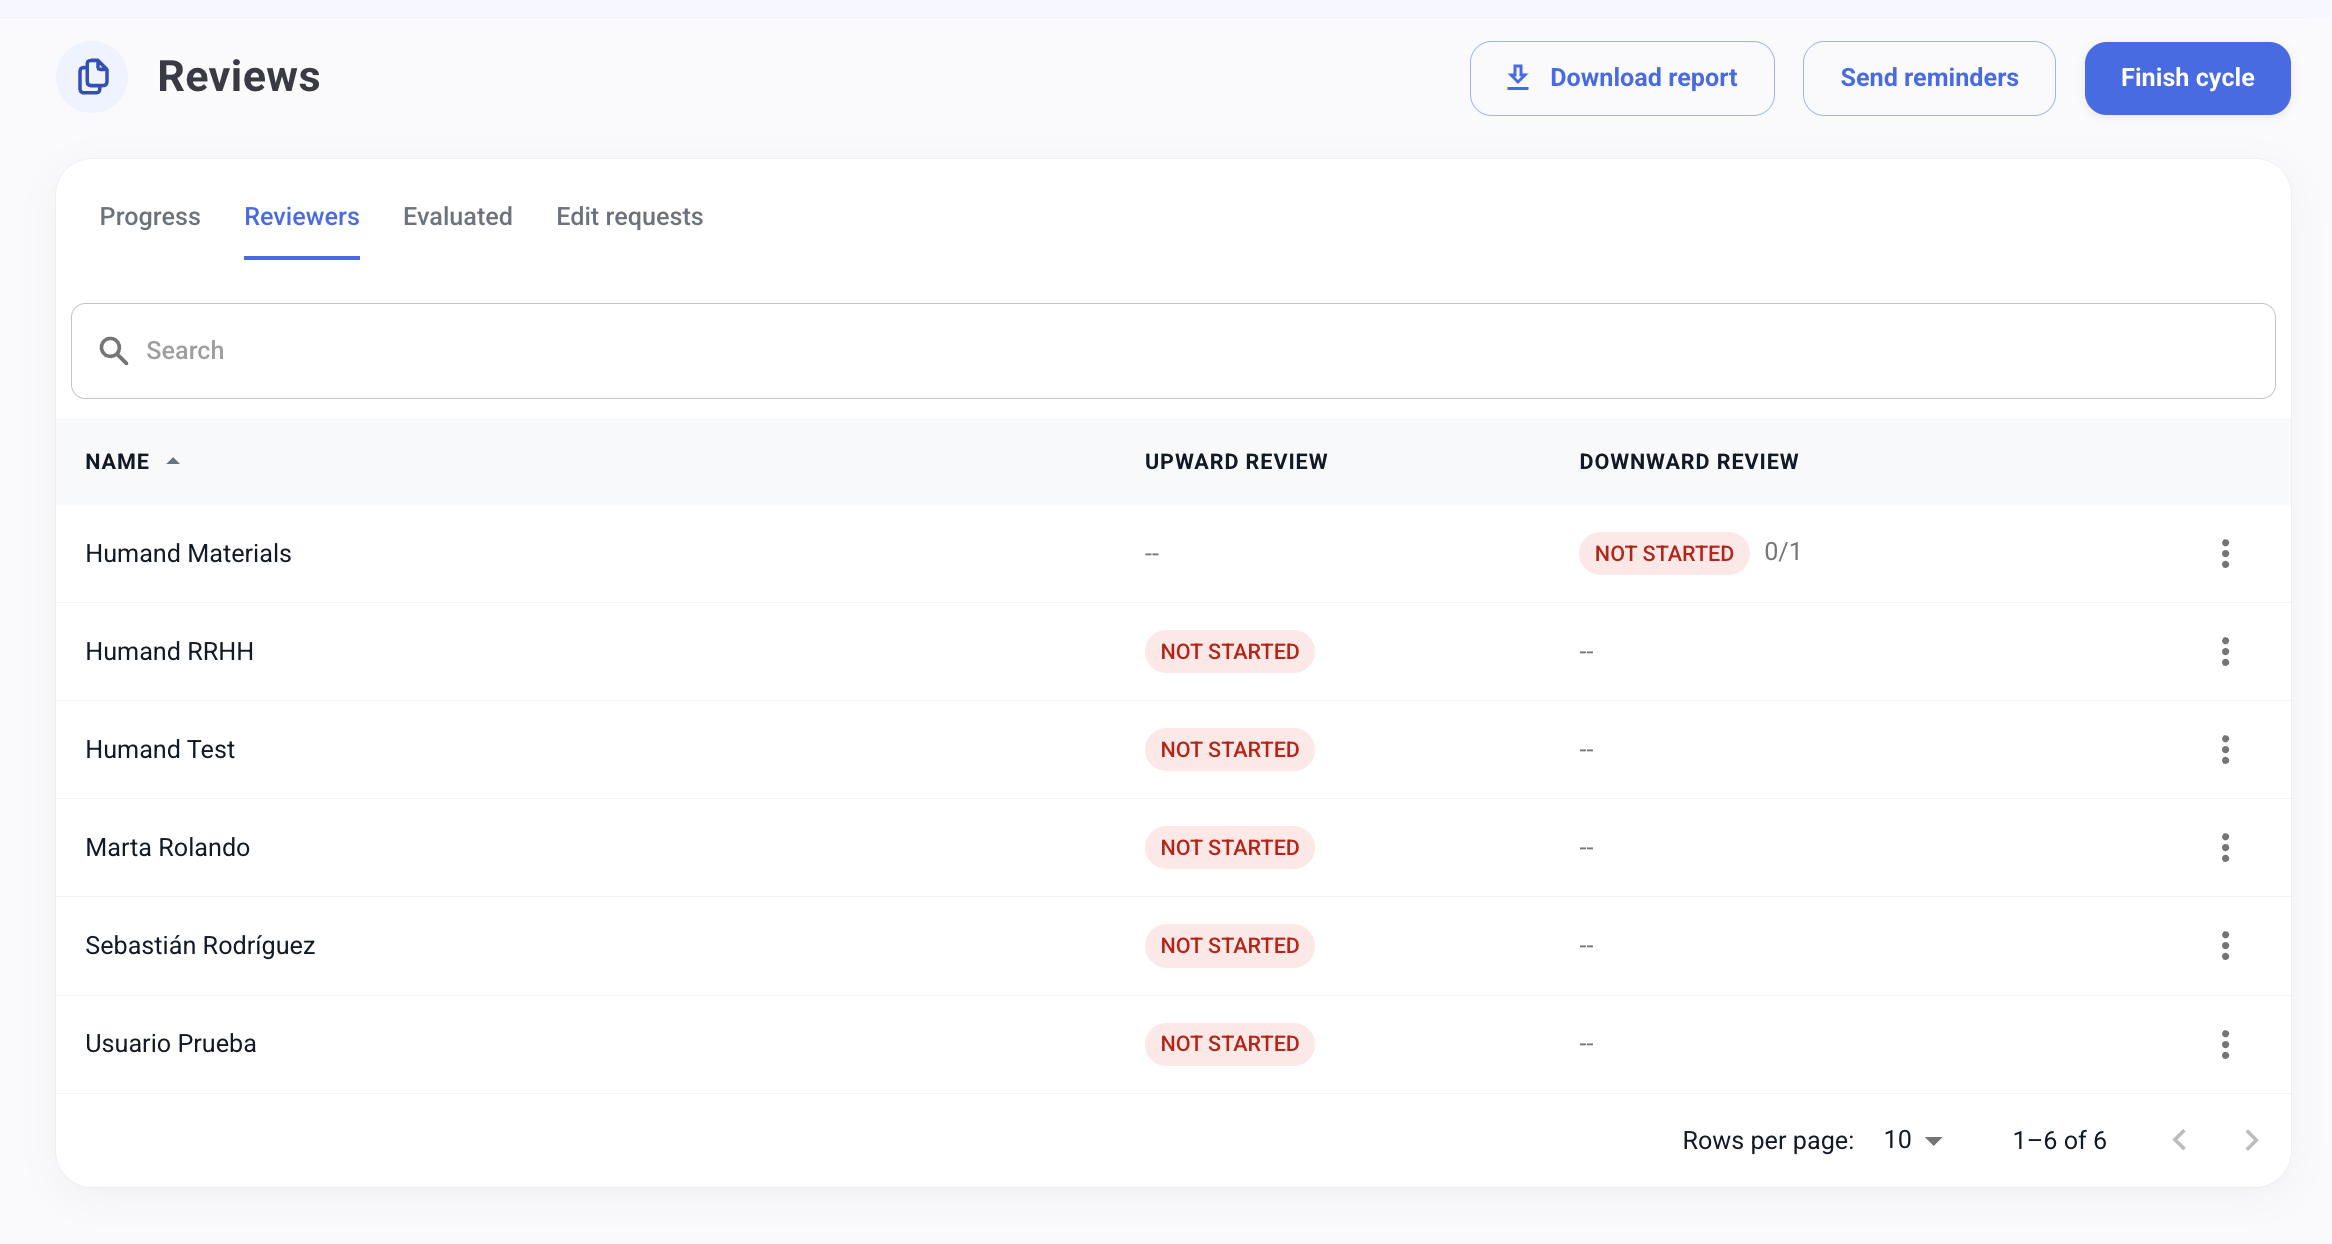Open three-dot menu for Humand RRHH
The image size is (2332, 1244).
[2225, 651]
